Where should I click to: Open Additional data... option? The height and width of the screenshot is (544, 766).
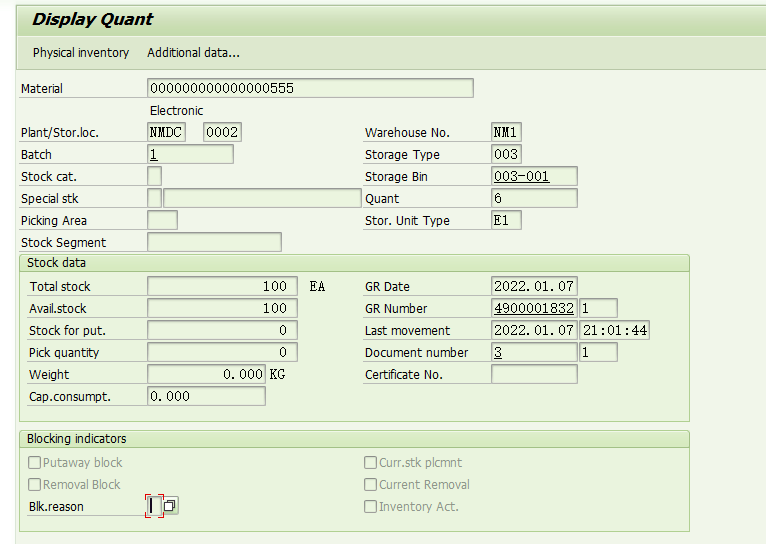pyautogui.click(x=193, y=53)
